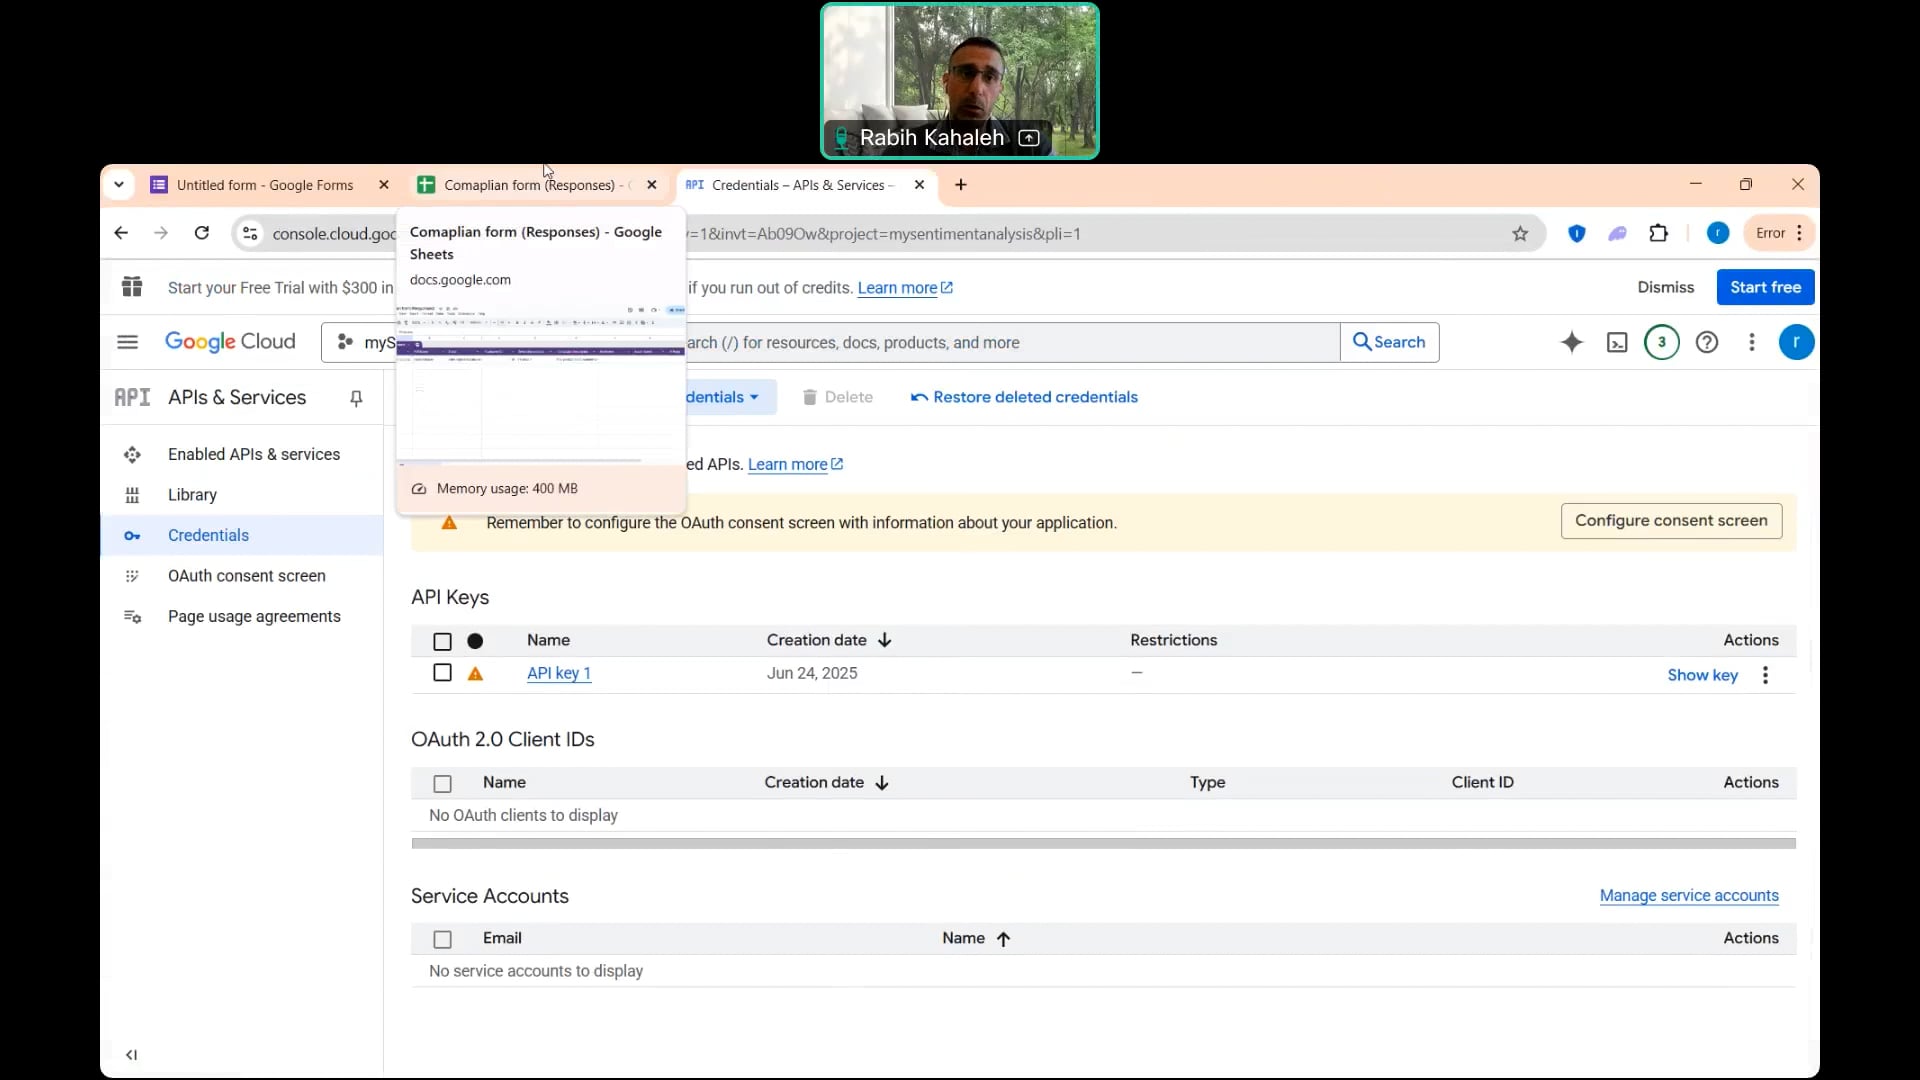1920x1080 pixels.
Task: Sort API Keys by Creation date
Action: pos(828,640)
